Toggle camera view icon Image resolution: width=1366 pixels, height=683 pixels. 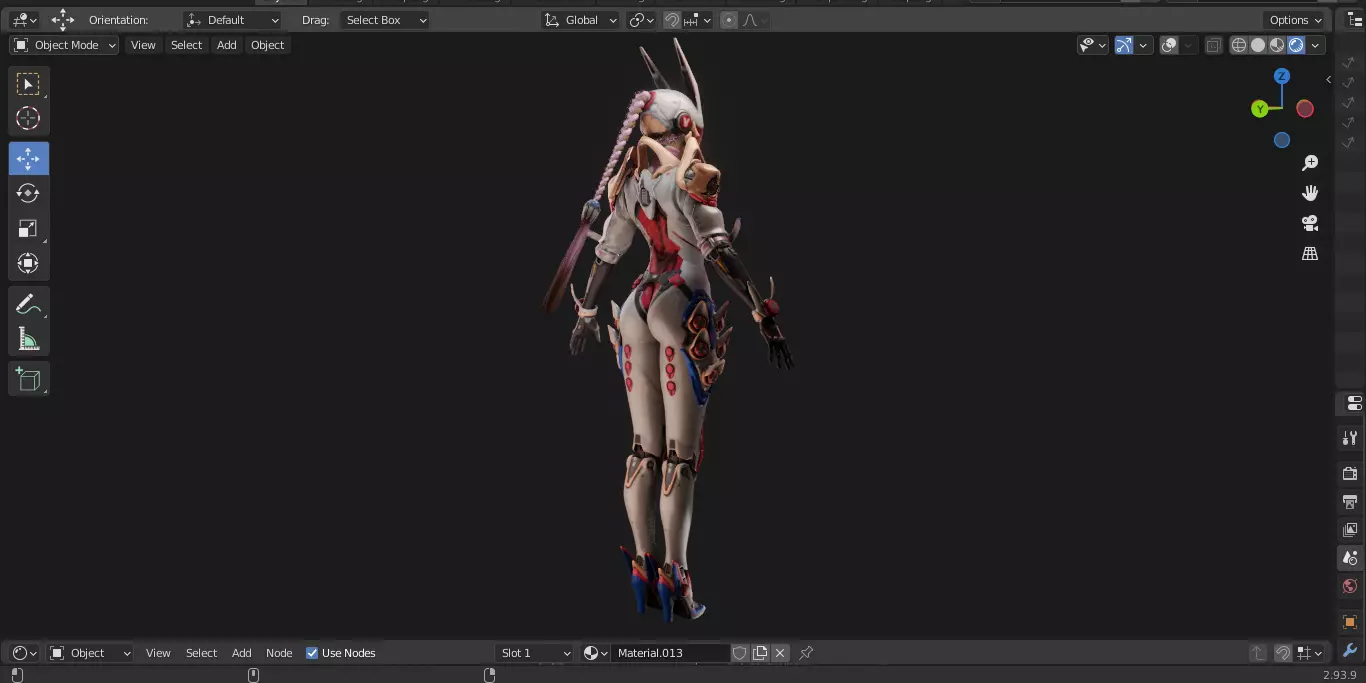[x=1310, y=223]
